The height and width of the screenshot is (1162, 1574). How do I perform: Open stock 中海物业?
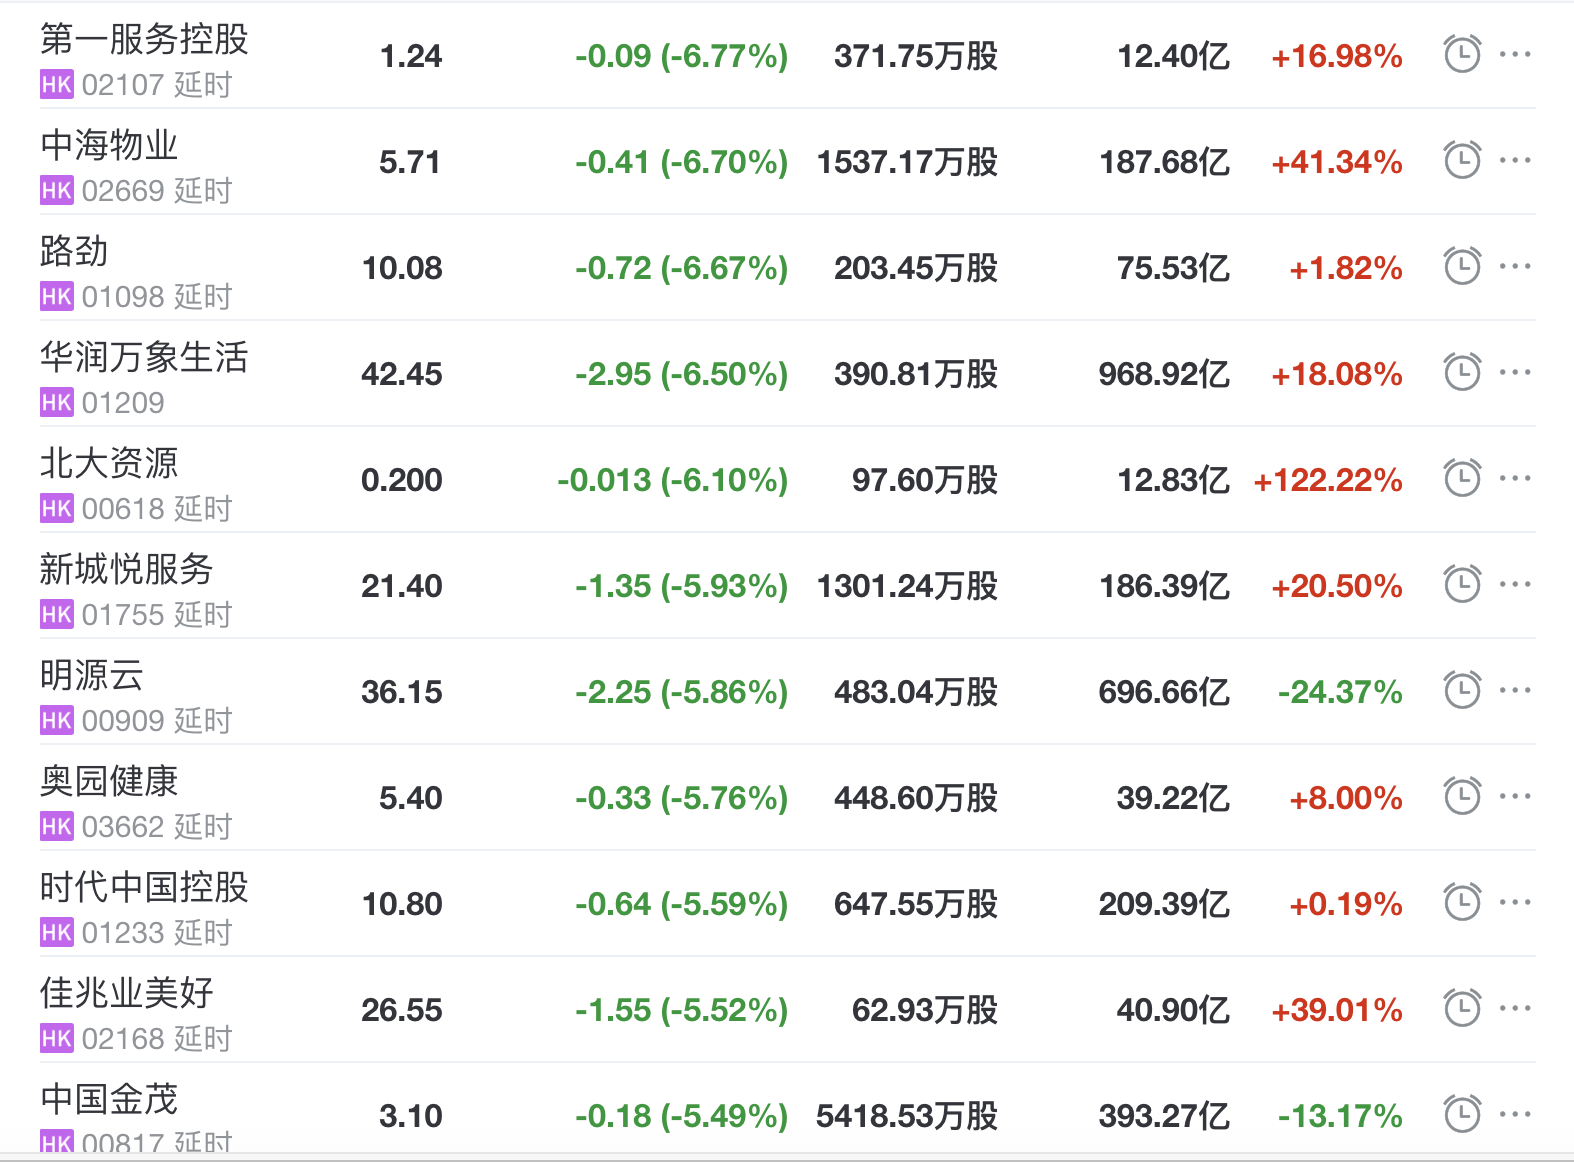pos(109,145)
